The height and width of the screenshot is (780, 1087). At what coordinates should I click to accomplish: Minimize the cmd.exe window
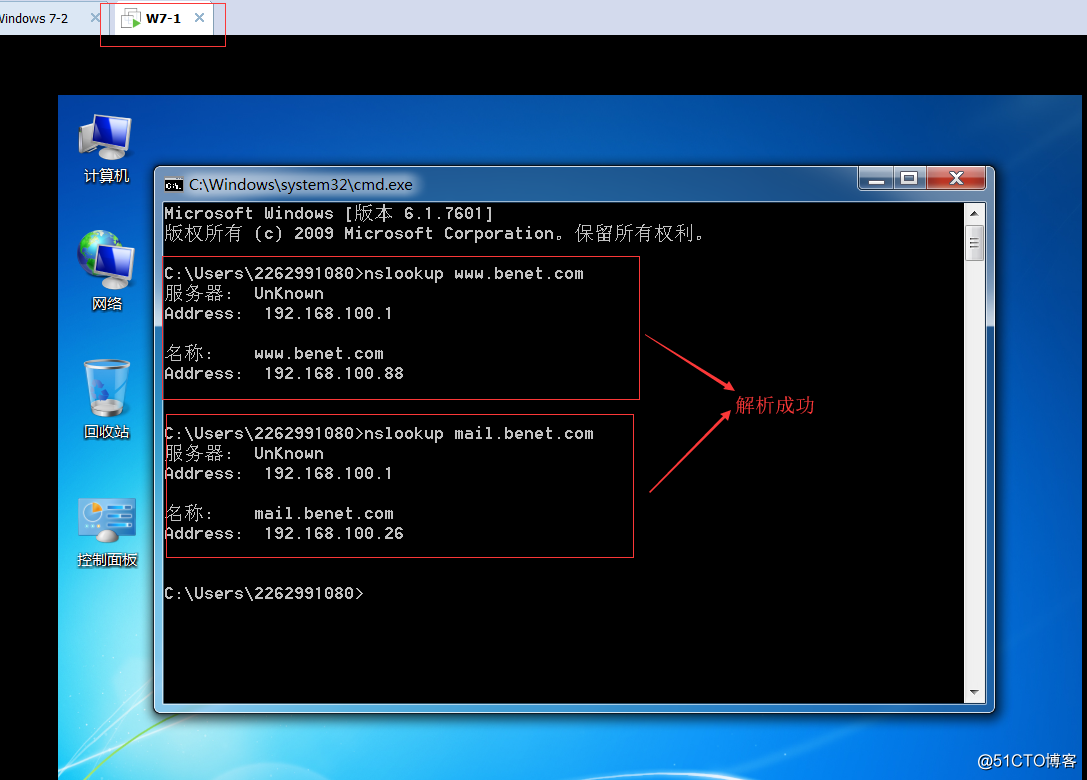click(x=876, y=178)
